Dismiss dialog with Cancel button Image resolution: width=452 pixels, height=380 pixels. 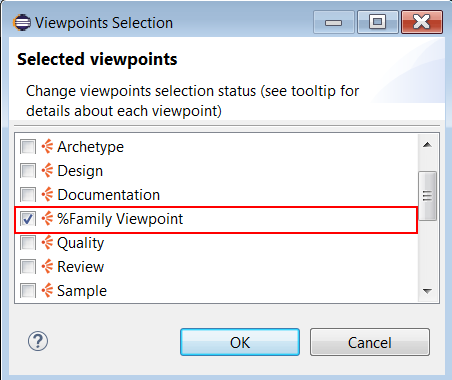(x=370, y=342)
